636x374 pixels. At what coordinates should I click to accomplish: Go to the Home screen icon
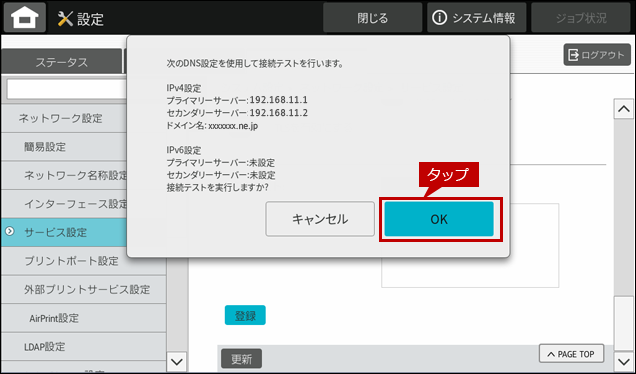(x=25, y=17)
